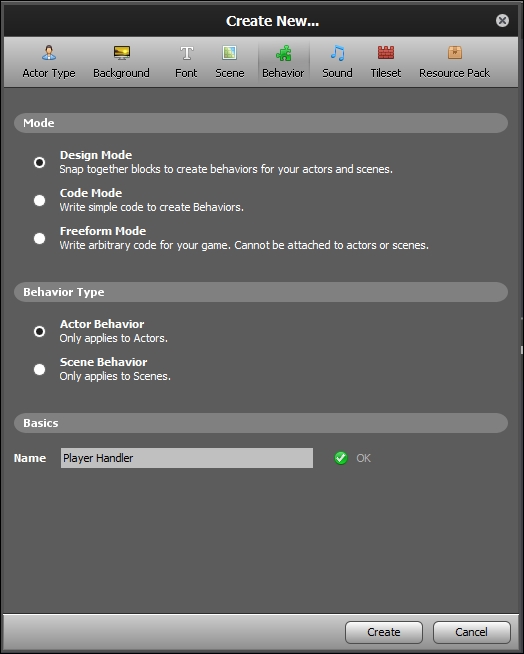Viewport: 524px width, 654px height.
Task: Select the Actor Type person icon
Action: coord(49,53)
